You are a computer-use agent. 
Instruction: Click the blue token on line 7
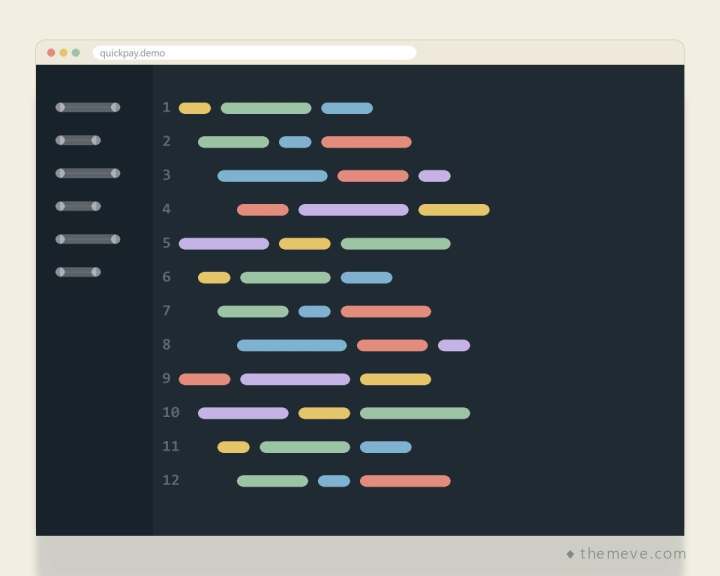[315, 312]
